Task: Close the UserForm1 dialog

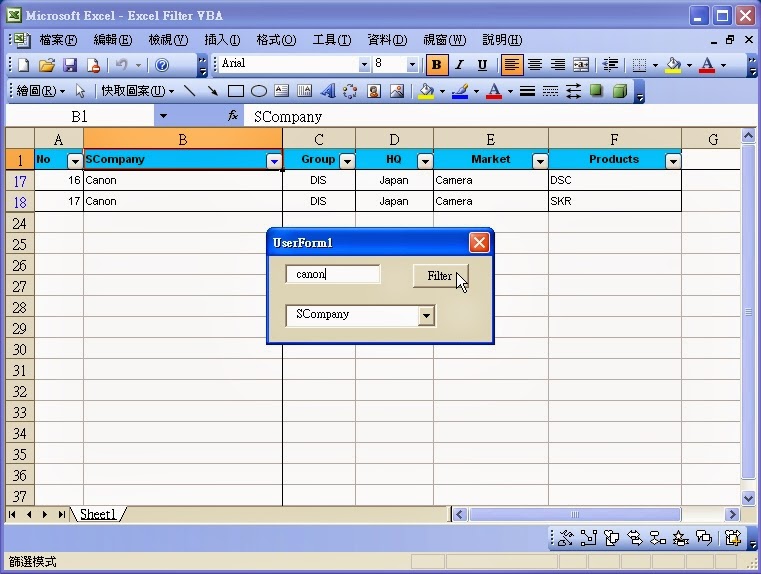Action: 479,243
